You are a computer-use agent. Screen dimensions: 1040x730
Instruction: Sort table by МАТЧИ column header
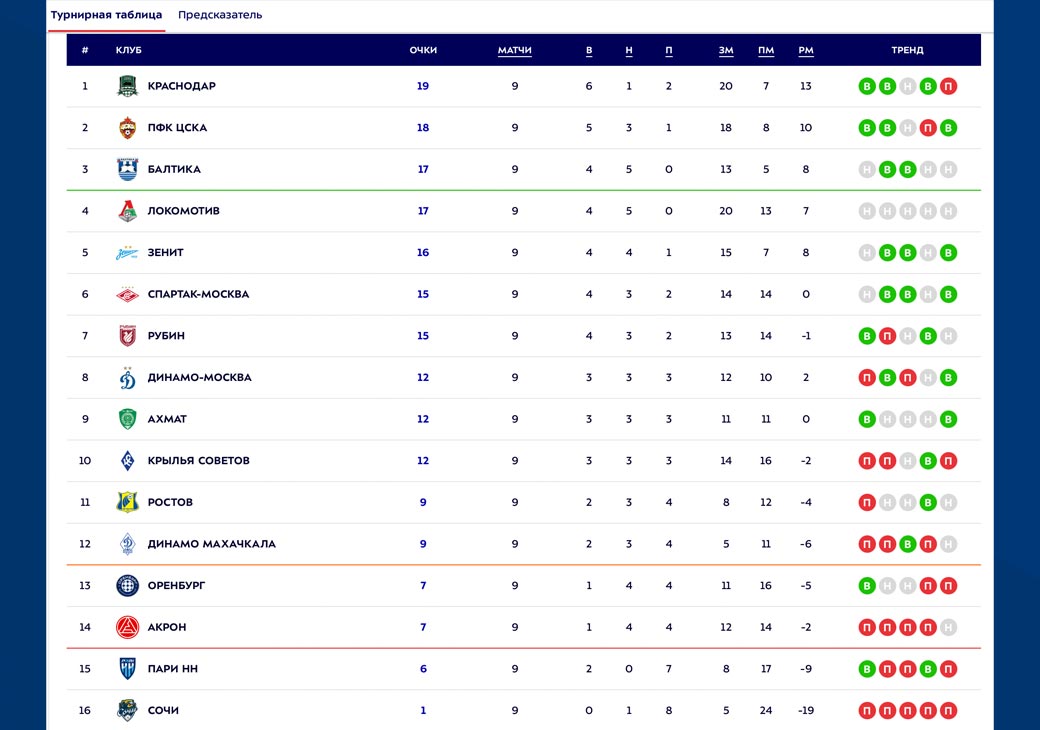pos(515,50)
